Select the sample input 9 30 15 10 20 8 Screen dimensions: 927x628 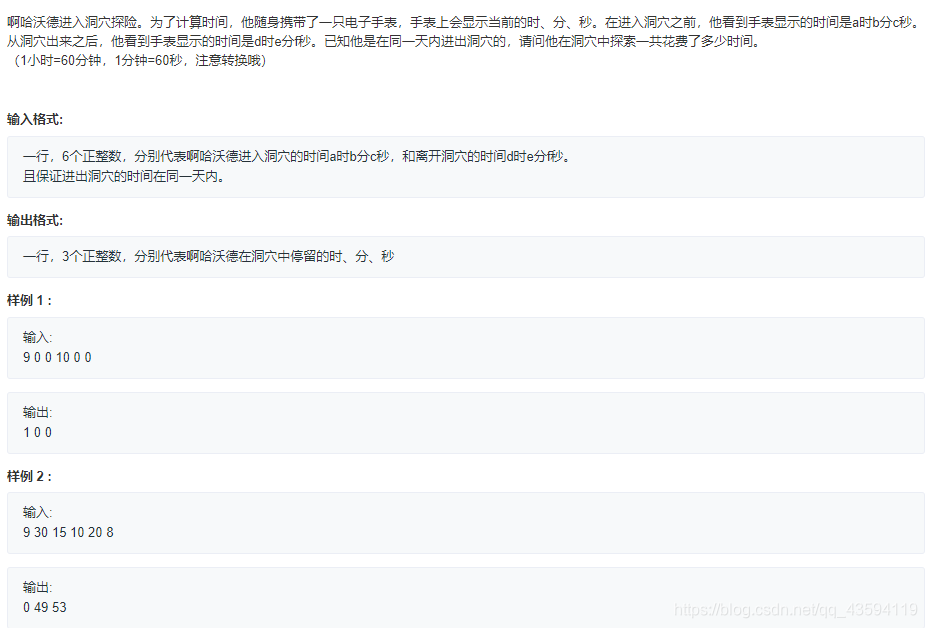coord(65,533)
